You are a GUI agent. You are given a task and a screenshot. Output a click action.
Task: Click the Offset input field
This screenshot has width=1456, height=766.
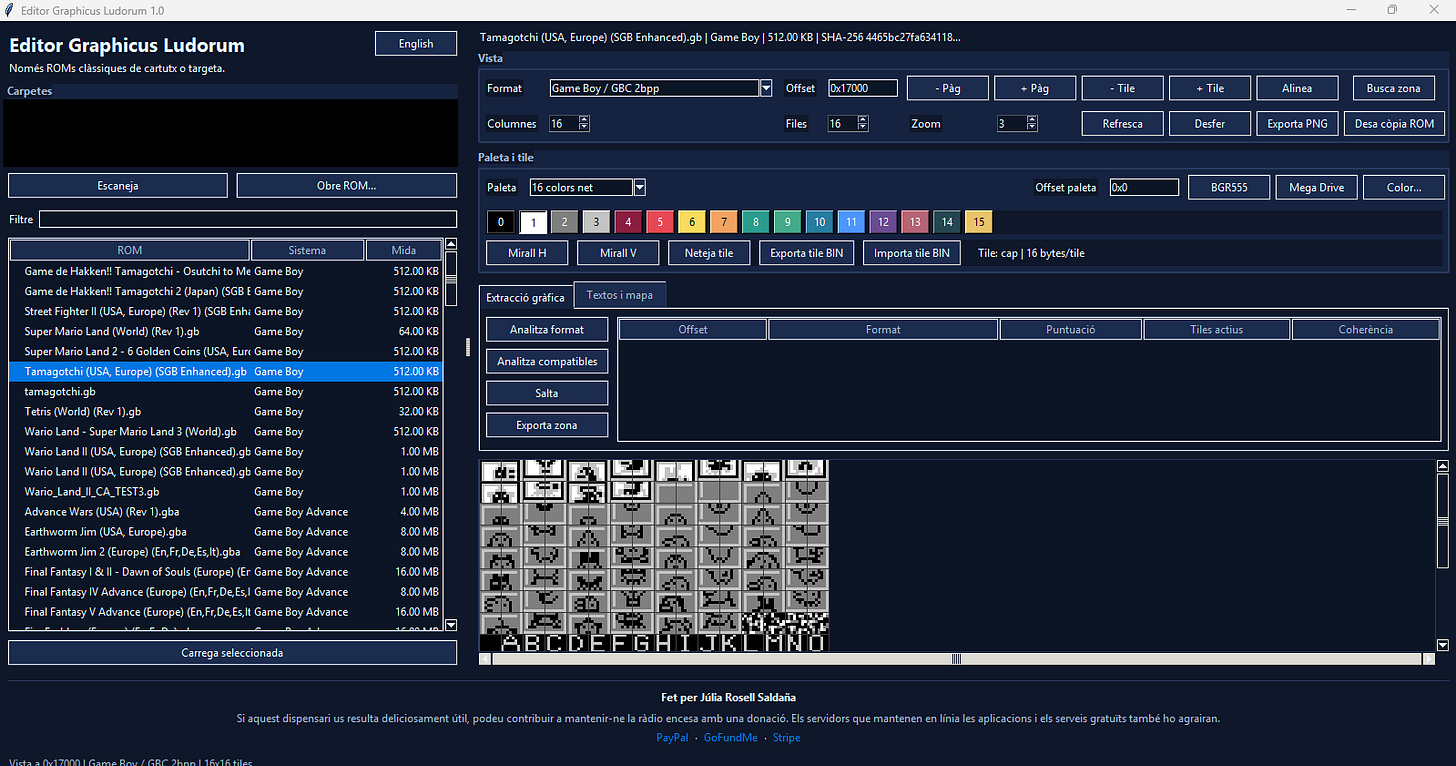[862, 88]
